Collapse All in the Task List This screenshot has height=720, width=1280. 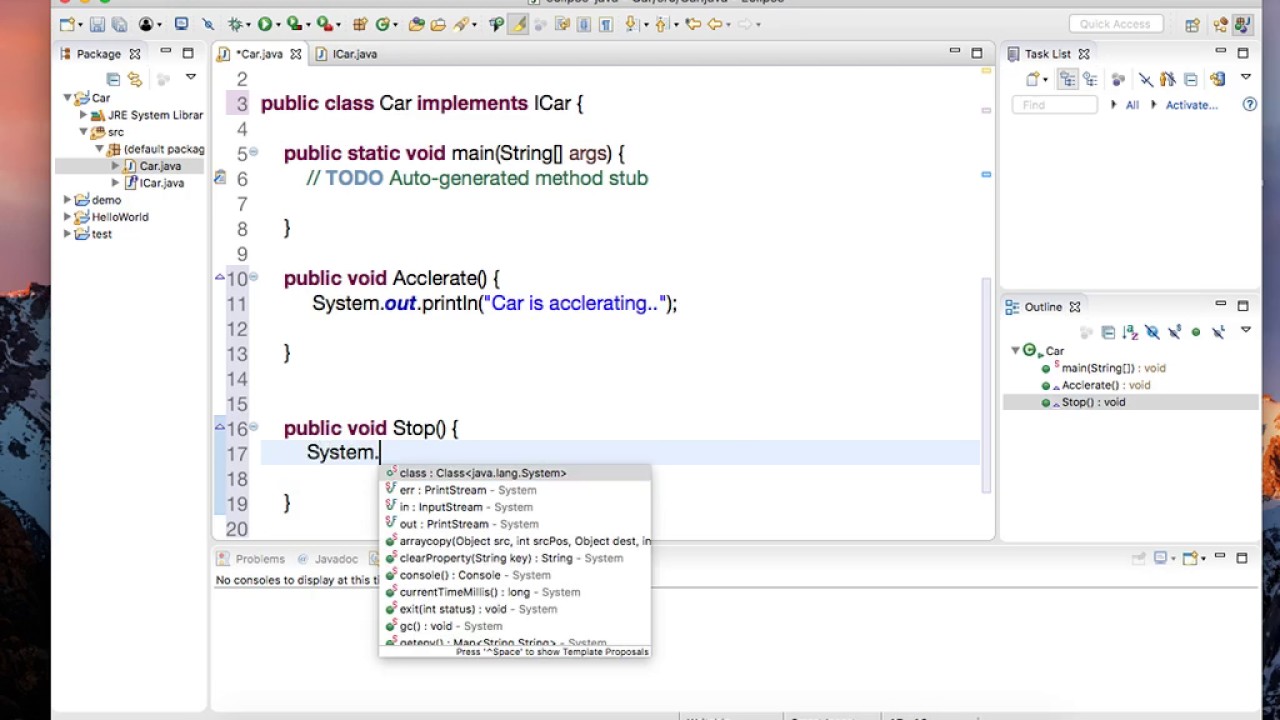coord(1190,79)
